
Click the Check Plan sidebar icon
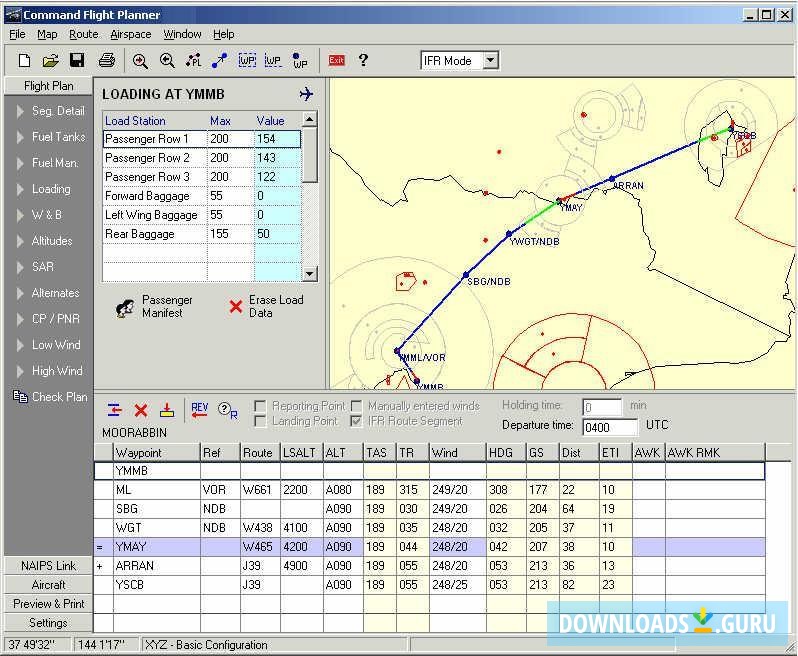pyautogui.click(x=20, y=397)
